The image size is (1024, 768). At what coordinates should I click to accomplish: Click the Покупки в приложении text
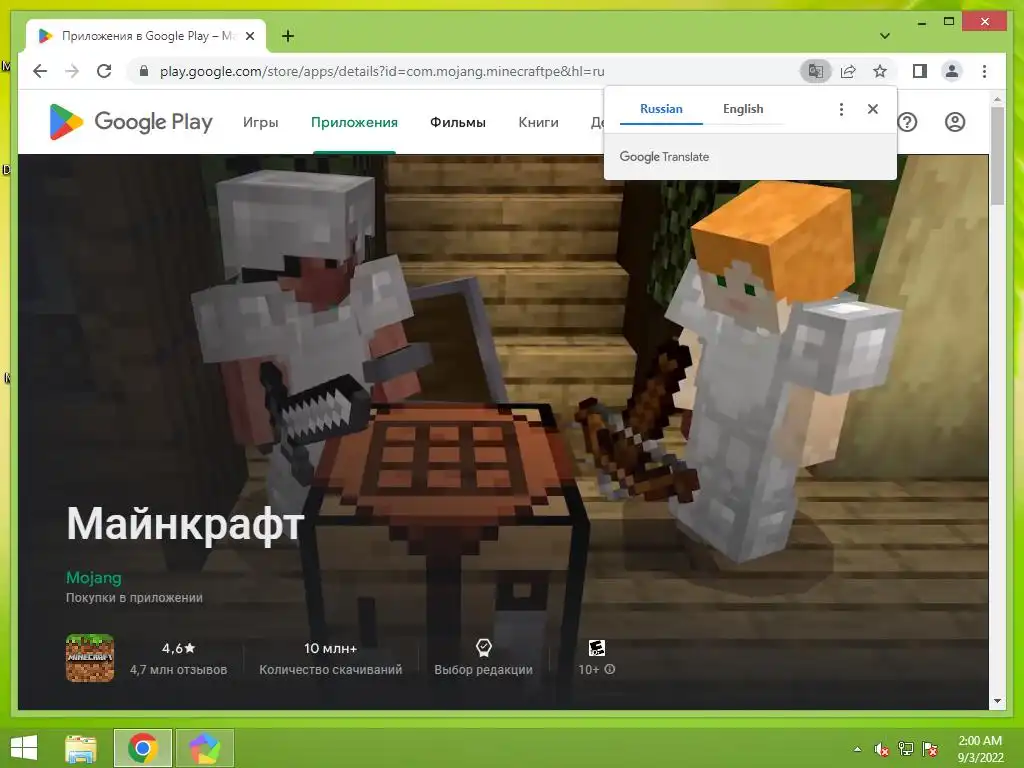pos(134,598)
